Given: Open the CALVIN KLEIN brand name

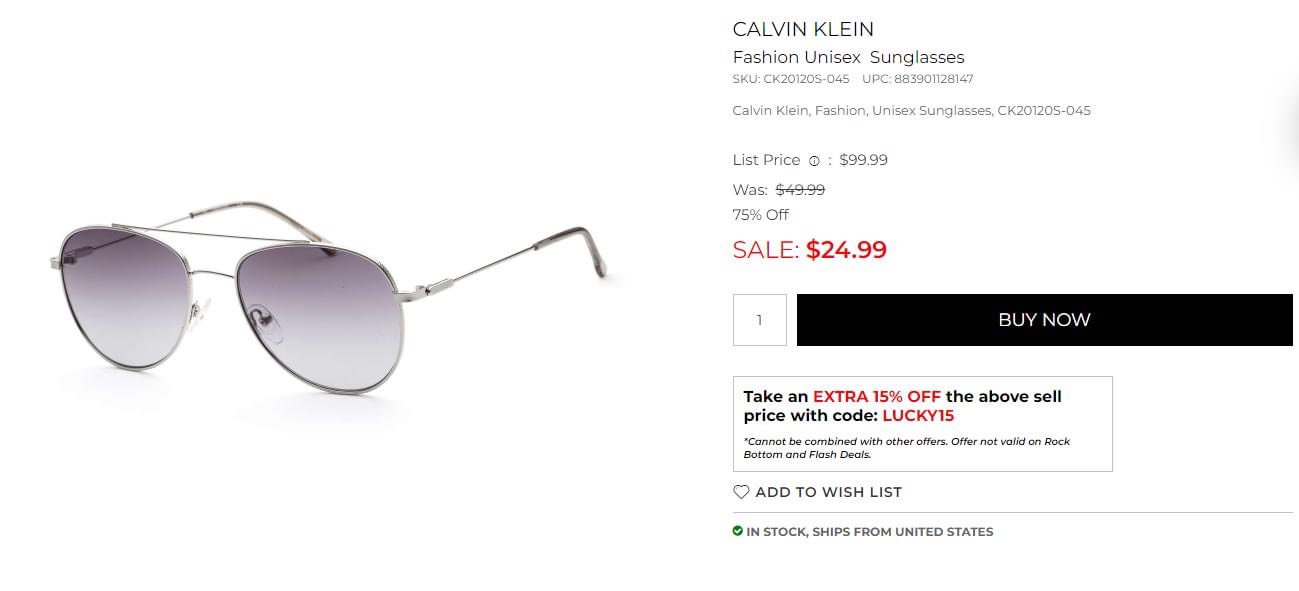Looking at the screenshot, I should (x=803, y=29).
